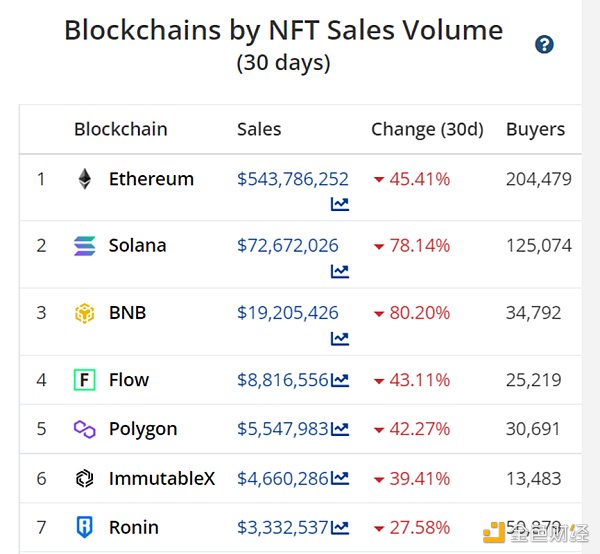The height and width of the screenshot is (554, 600).
Task: Open the ImmutableX sales chart icon
Action: pos(340,478)
